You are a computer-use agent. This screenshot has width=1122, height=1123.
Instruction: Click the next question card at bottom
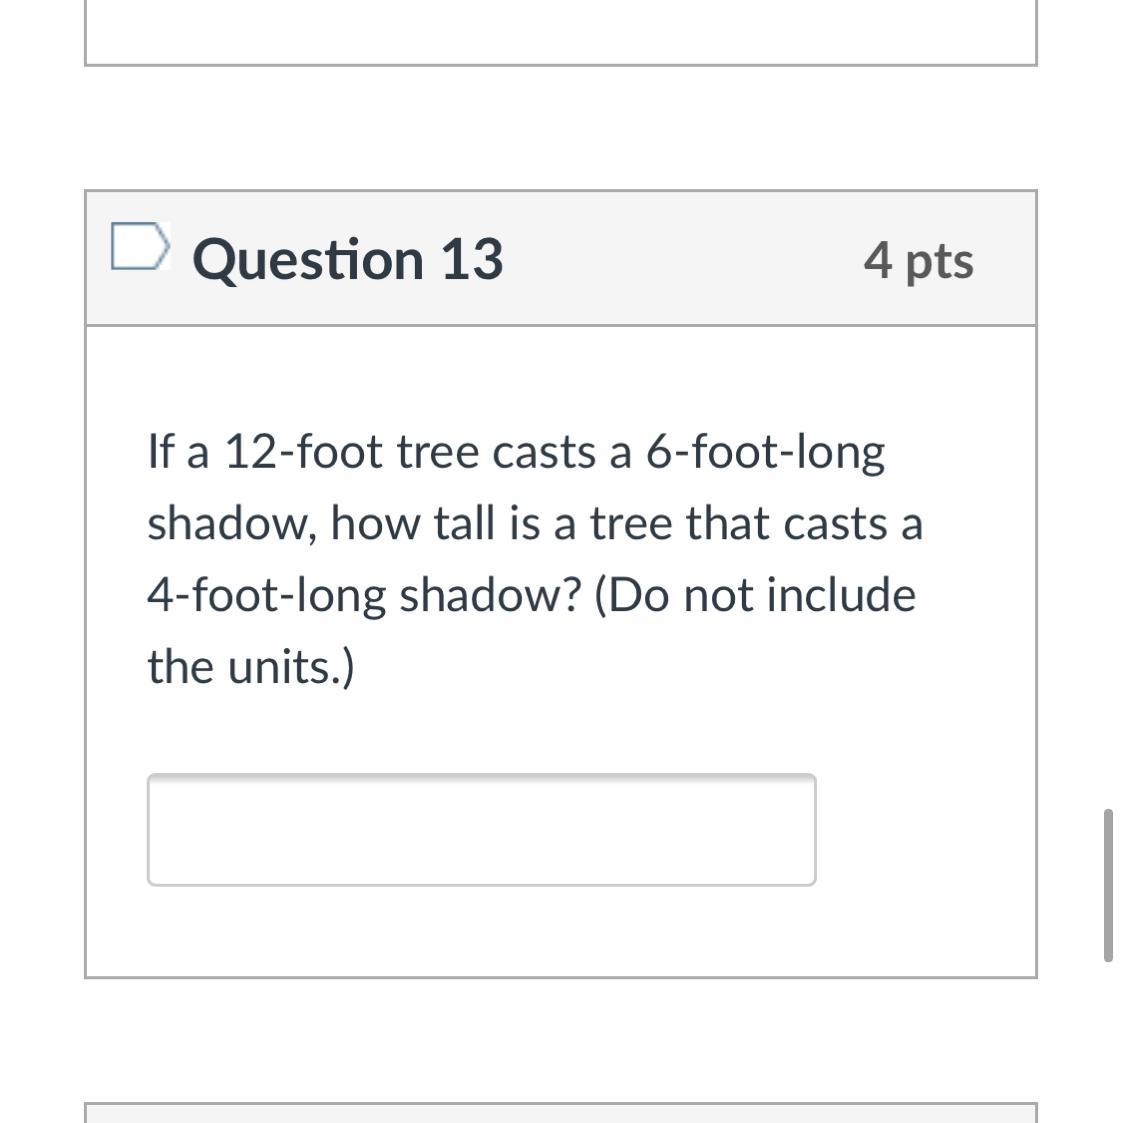click(x=561, y=1113)
